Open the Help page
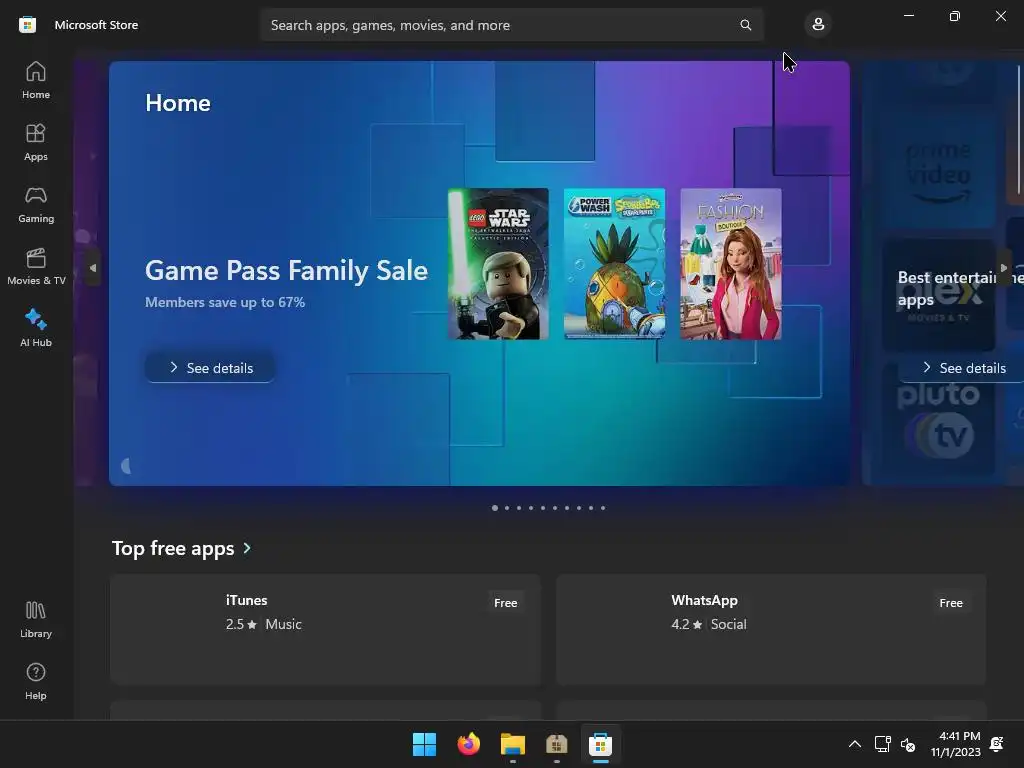The width and height of the screenshot is (1024, 768). pyautogui.click(x=36, y=681)
